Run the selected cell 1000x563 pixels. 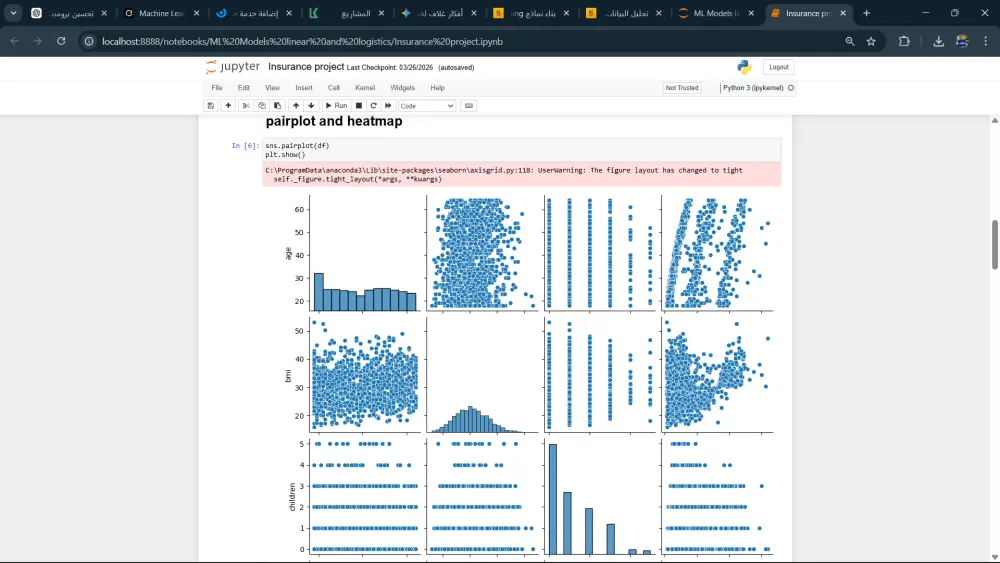pos(336,106)
